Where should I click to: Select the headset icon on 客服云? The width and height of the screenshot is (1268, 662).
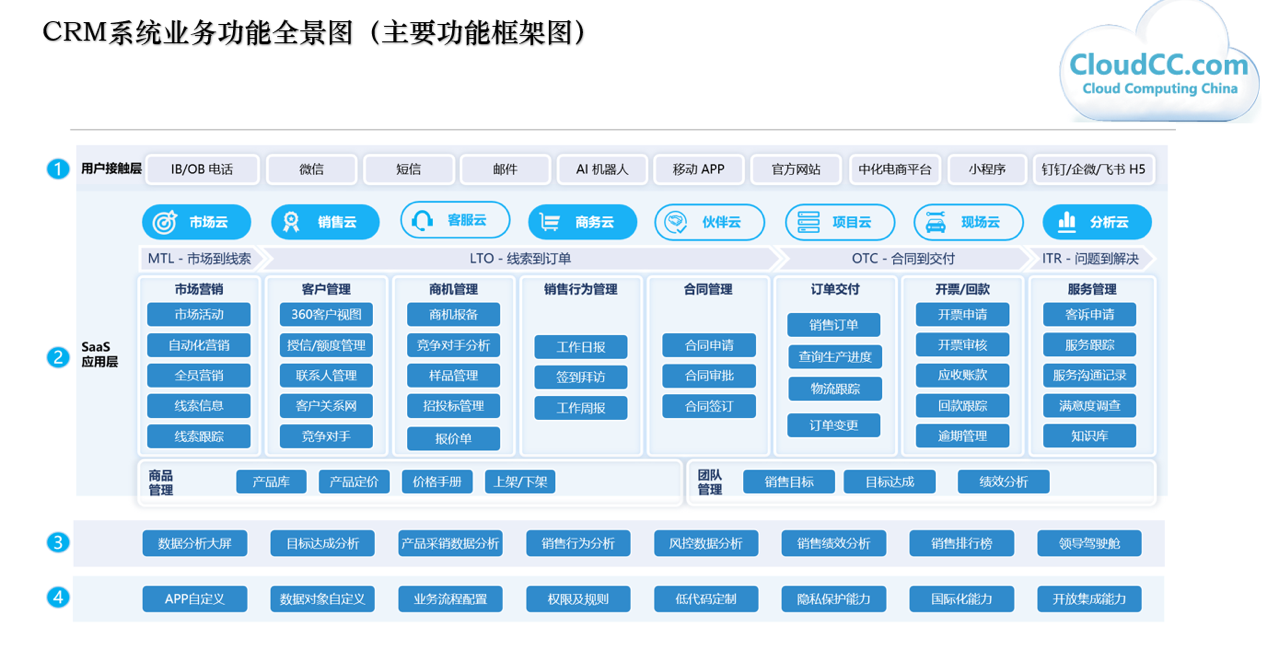(x=422, y=221)
